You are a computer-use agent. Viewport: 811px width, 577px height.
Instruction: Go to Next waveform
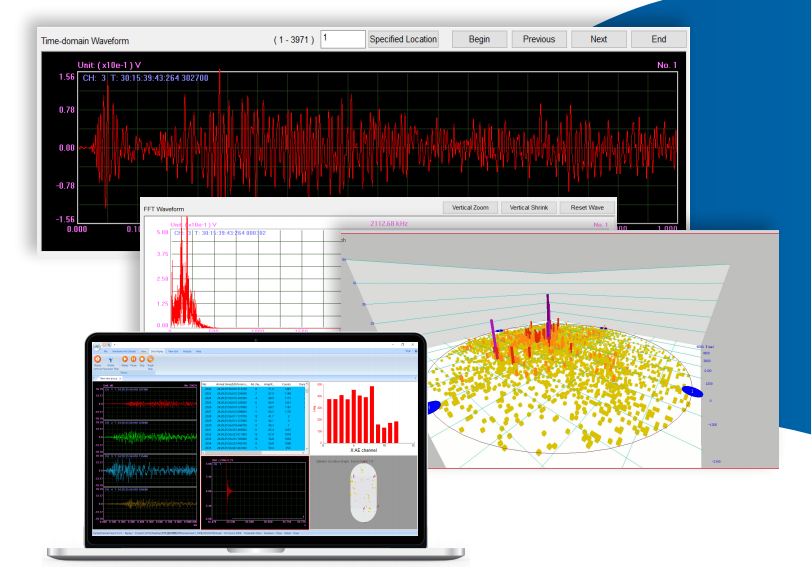598,39
